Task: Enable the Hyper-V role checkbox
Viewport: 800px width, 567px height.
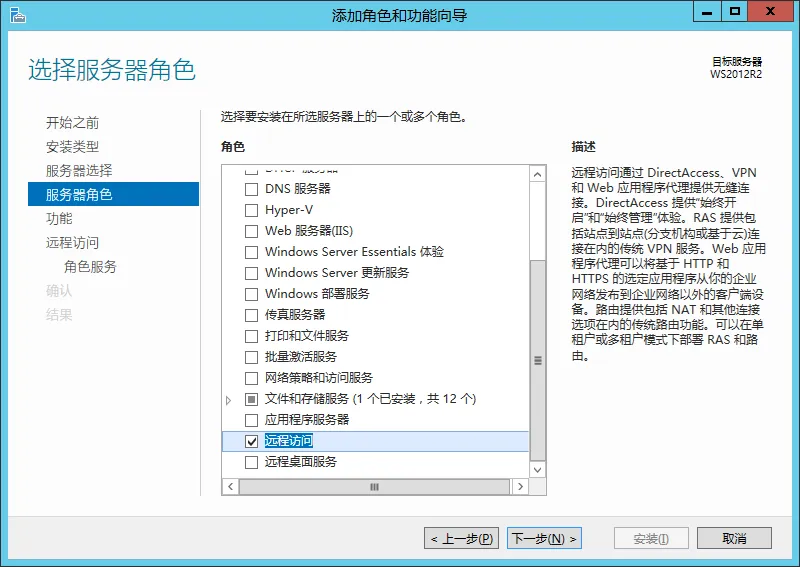Action: tap(252, 210)
